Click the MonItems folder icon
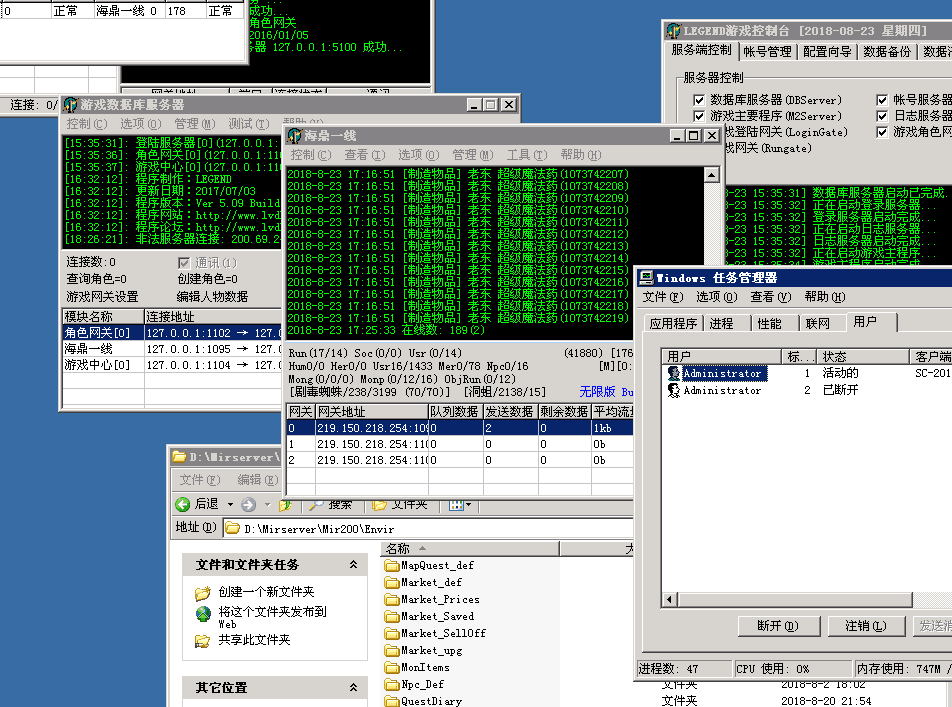This screenshot has height=707, width=952. [x=392, y=667]
